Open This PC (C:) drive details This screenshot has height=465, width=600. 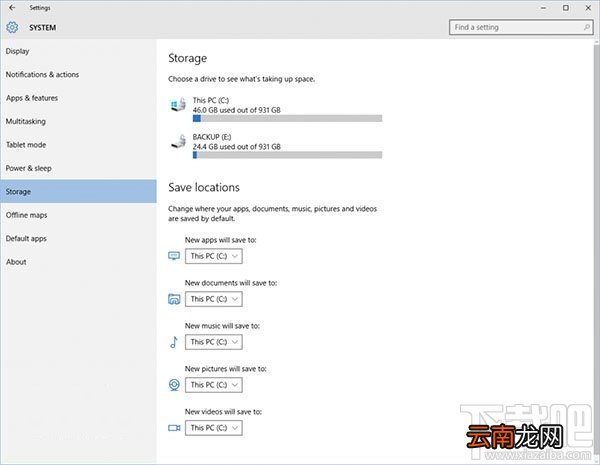click(276, 109)
